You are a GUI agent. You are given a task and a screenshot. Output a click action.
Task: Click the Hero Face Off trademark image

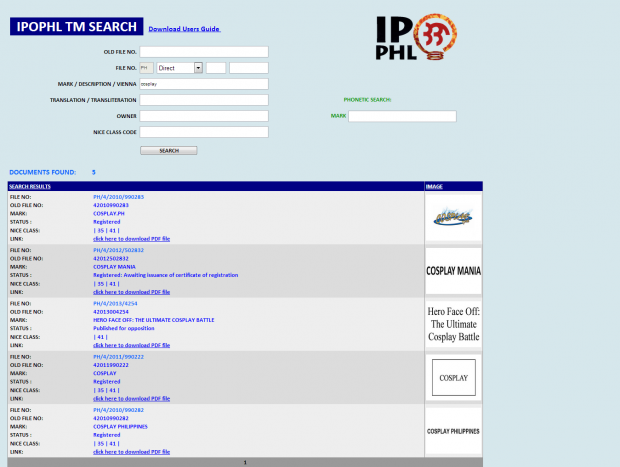click(x=453, y=324)
